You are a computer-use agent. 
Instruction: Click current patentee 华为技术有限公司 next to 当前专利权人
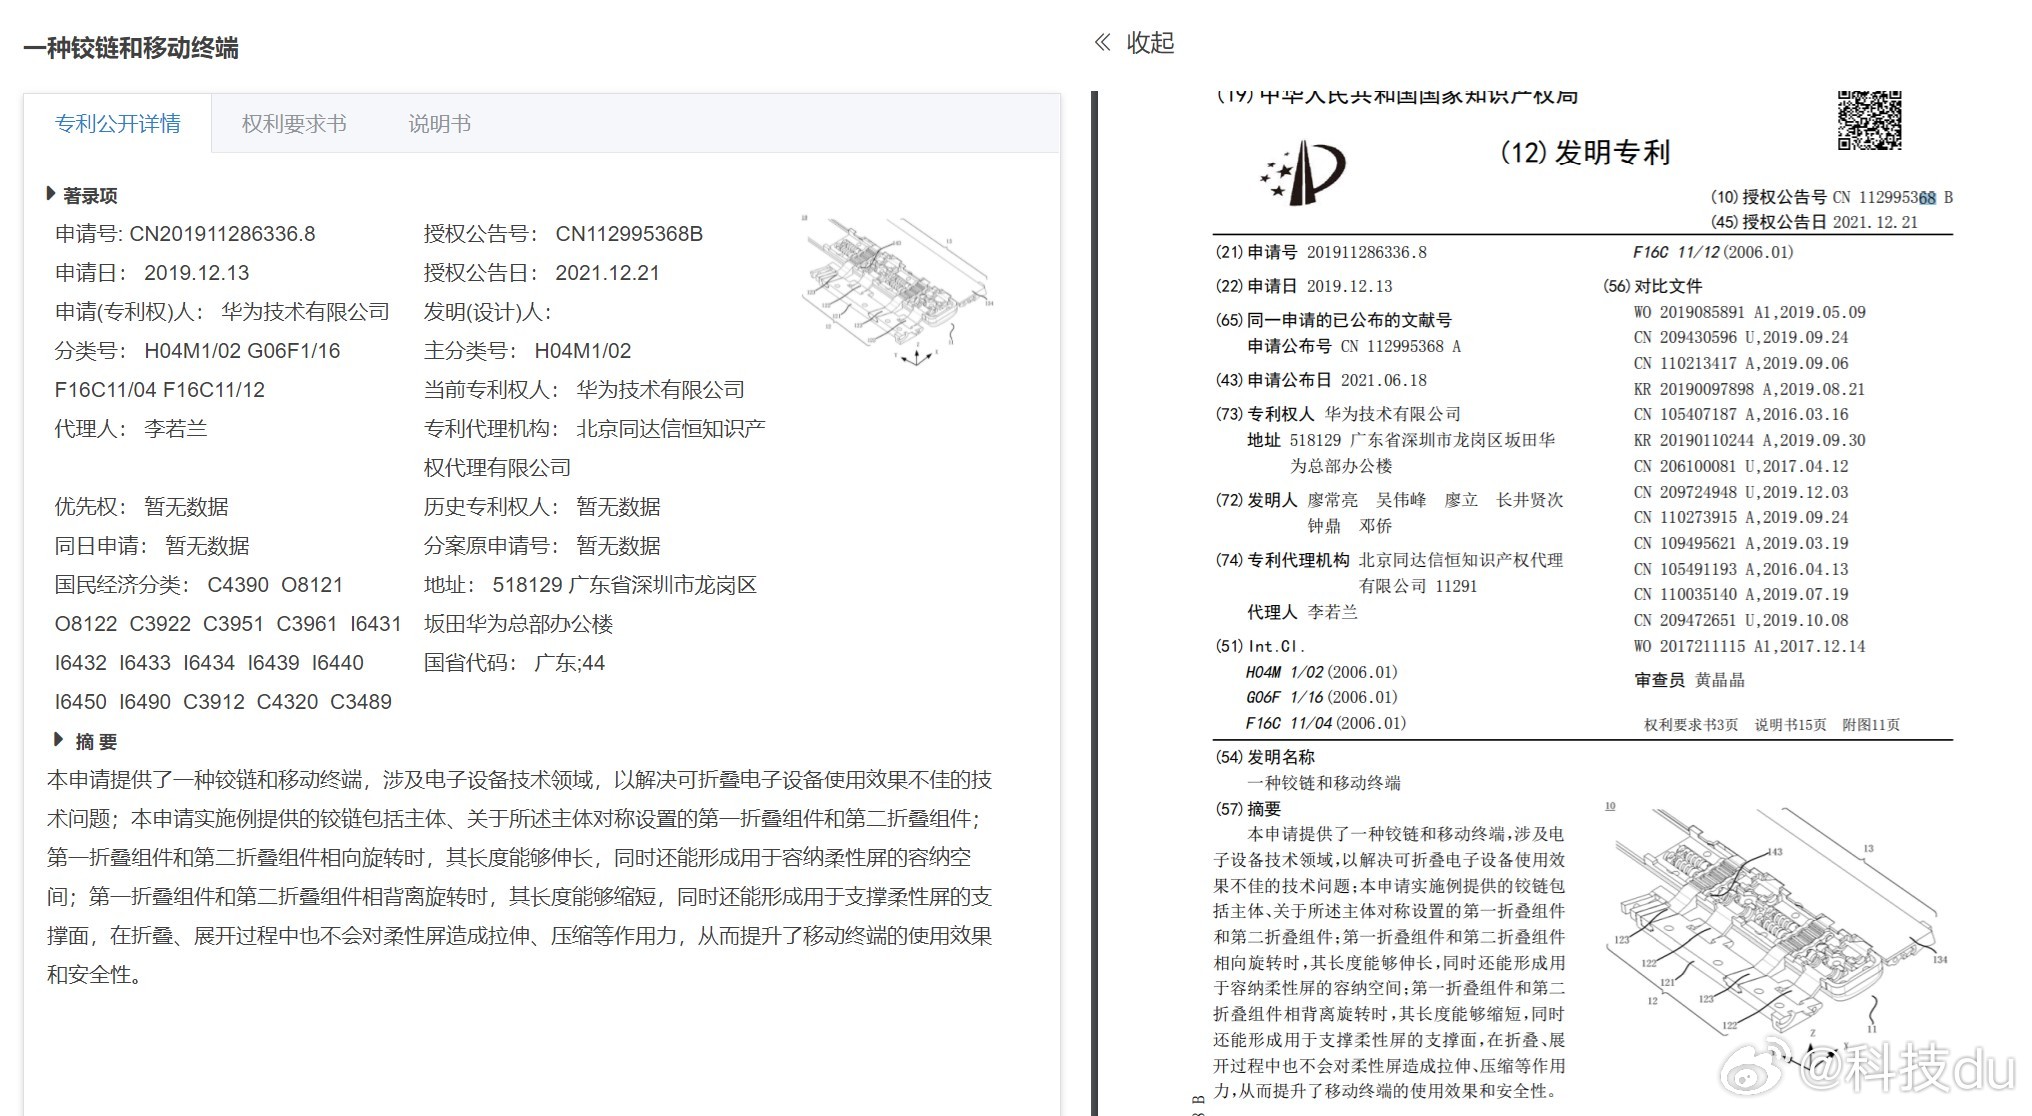[x=660, y=390]
